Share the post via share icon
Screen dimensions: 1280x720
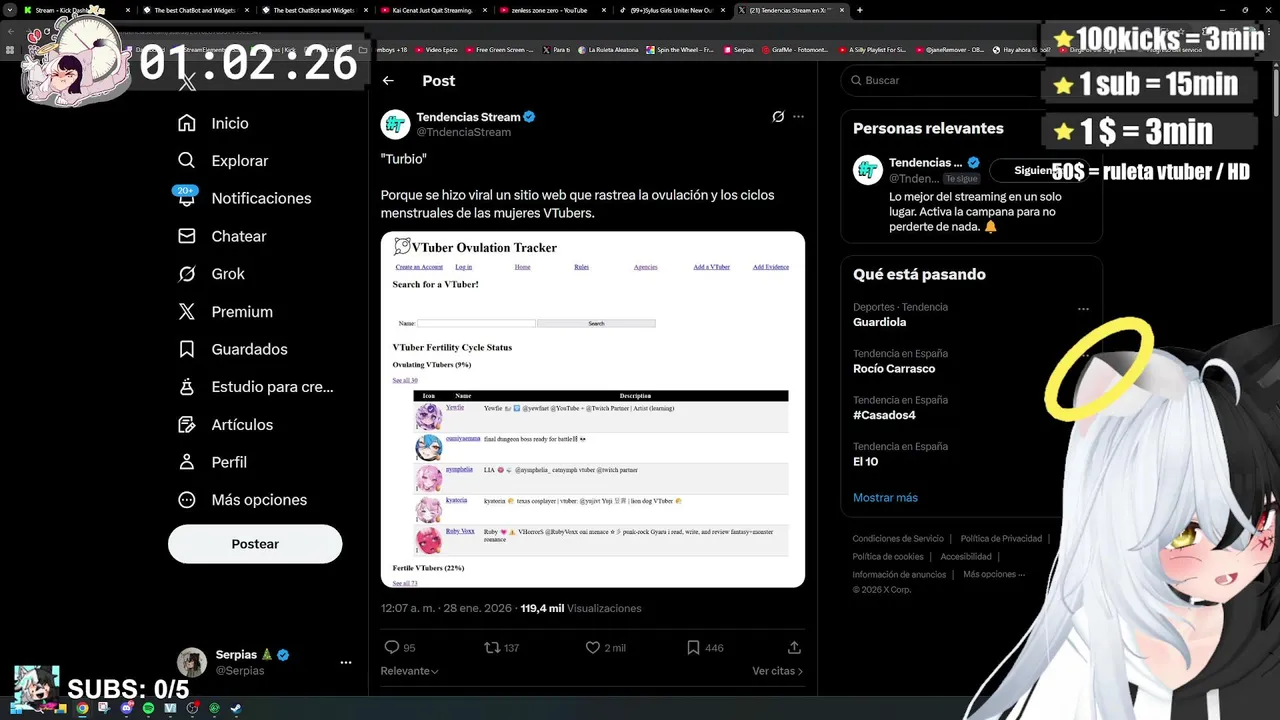pyautogui.click(x=794, y=648)
